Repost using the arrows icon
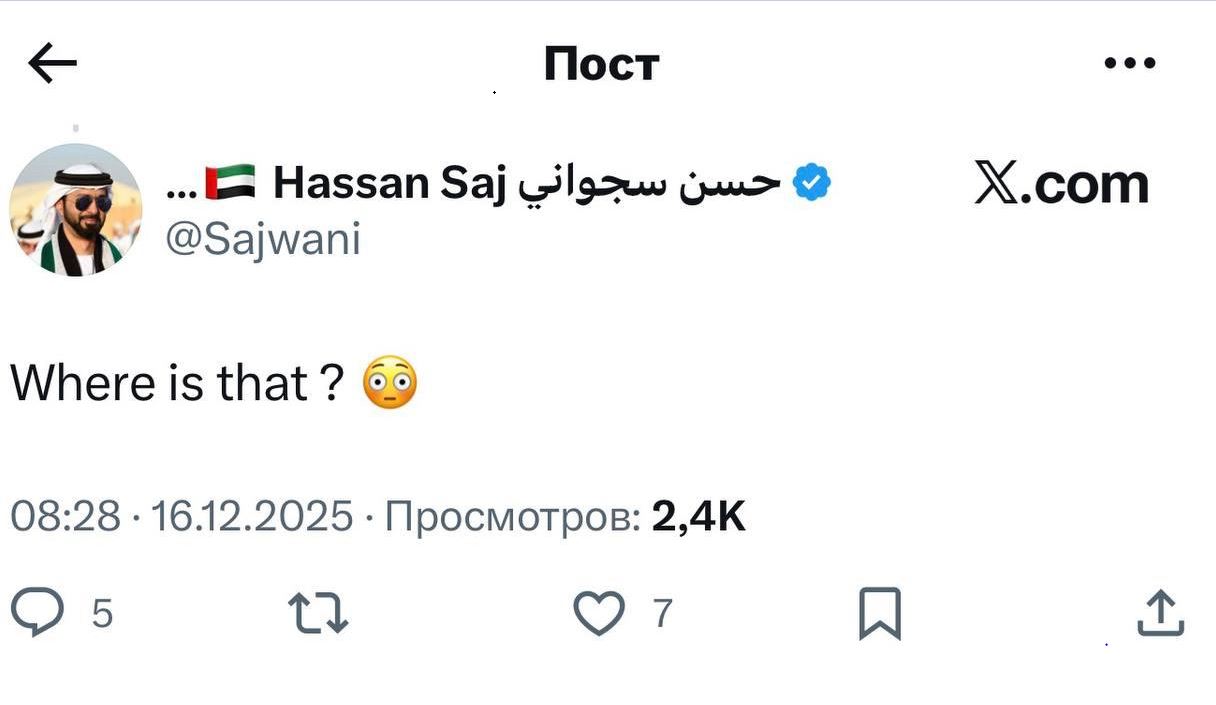The height and width of the screenshot is (705, 1216). pos(318,613)
